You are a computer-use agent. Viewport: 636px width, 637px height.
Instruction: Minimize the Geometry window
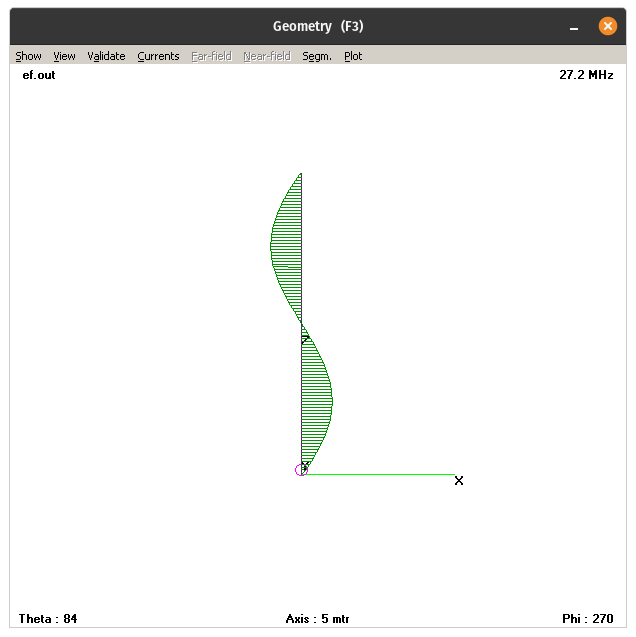click(x=574, y=27)
